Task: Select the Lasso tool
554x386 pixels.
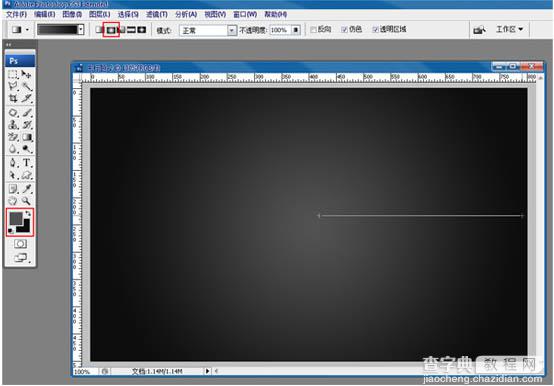Action: click(13, 86)
